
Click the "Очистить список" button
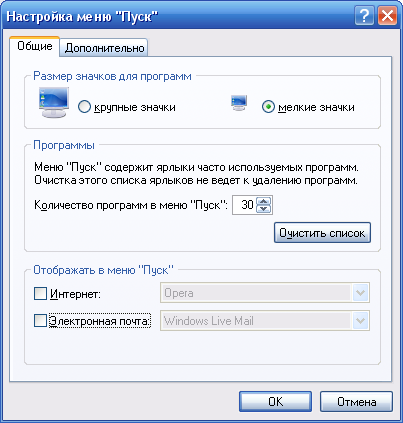pos(322,233)
